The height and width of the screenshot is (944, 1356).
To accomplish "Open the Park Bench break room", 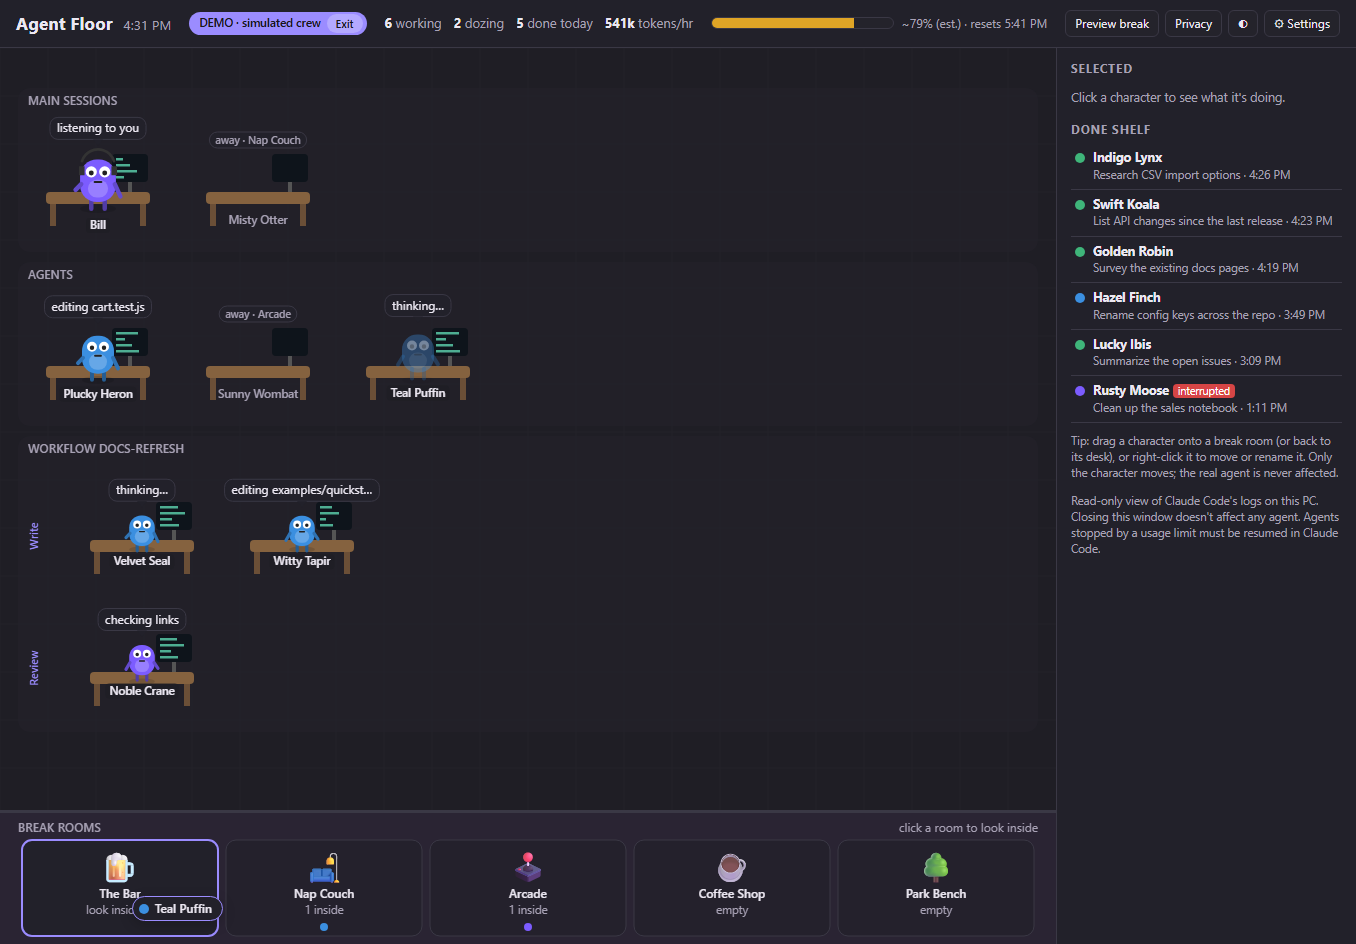I will [x=936, y=888].
